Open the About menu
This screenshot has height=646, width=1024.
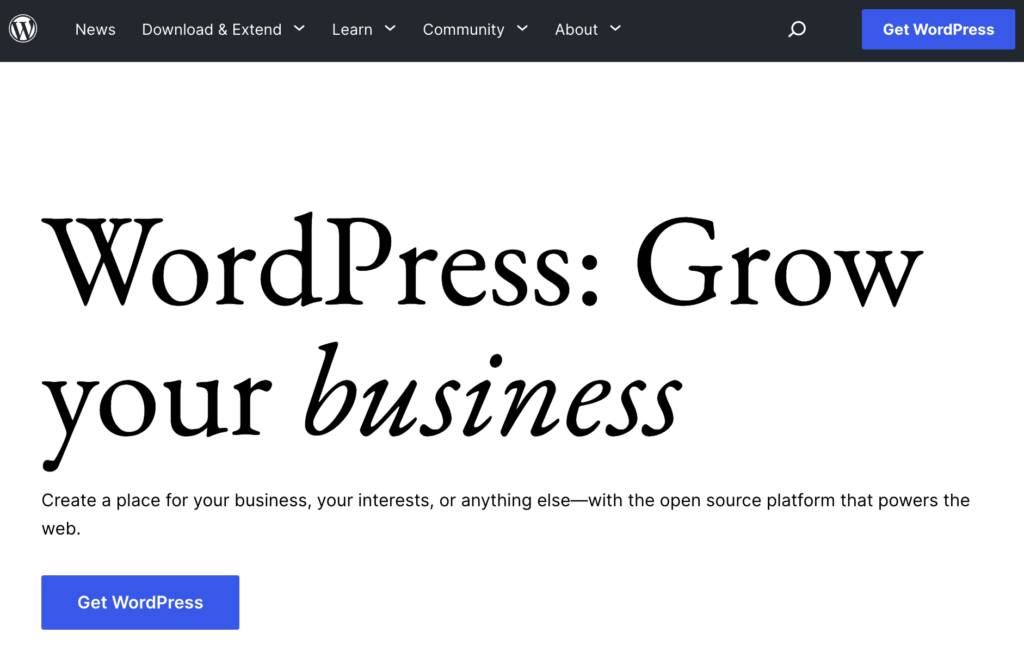576,29
